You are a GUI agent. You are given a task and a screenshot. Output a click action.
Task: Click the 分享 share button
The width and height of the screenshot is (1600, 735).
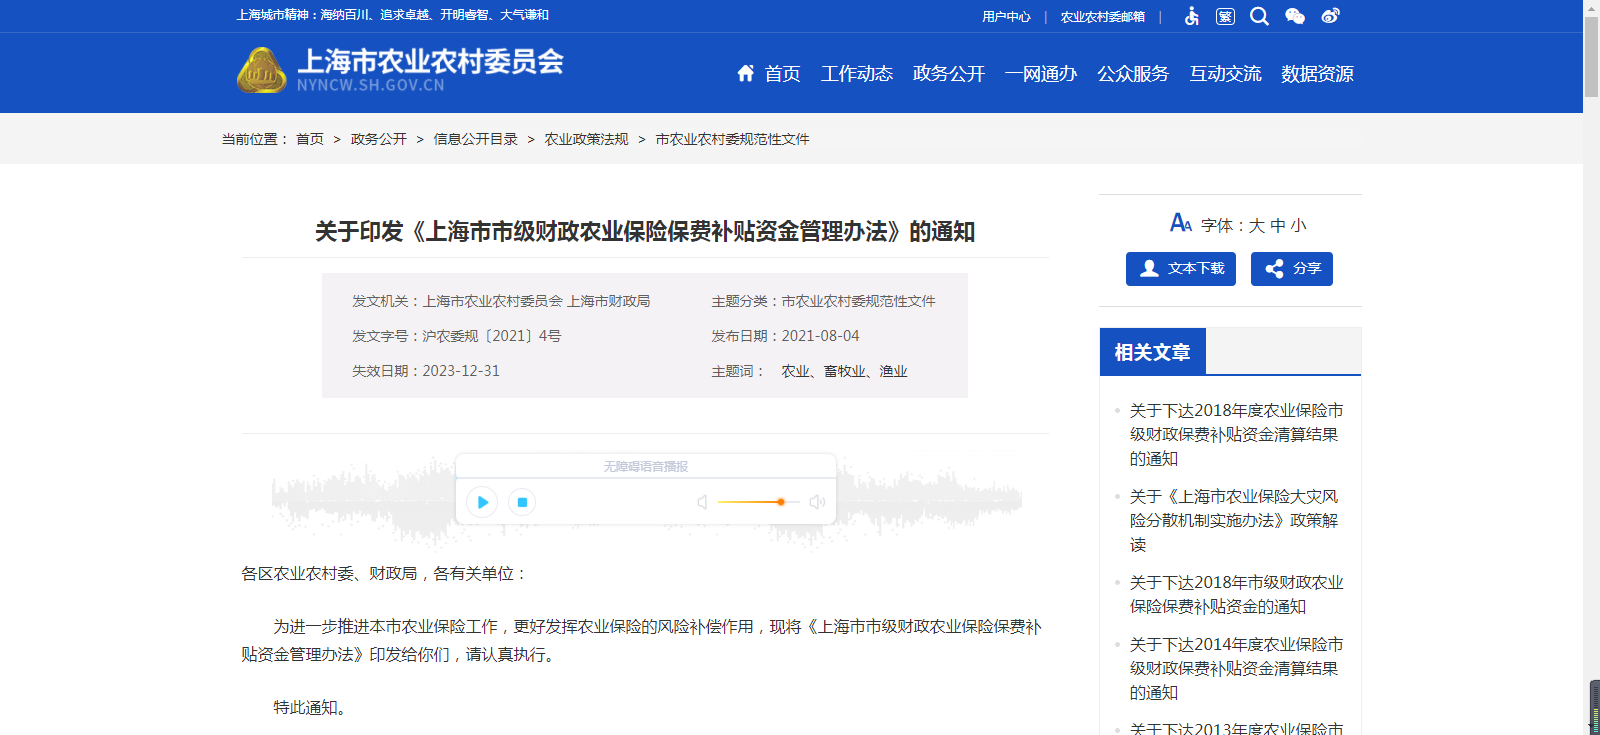pyautogui.click(x=1291, y=269)
